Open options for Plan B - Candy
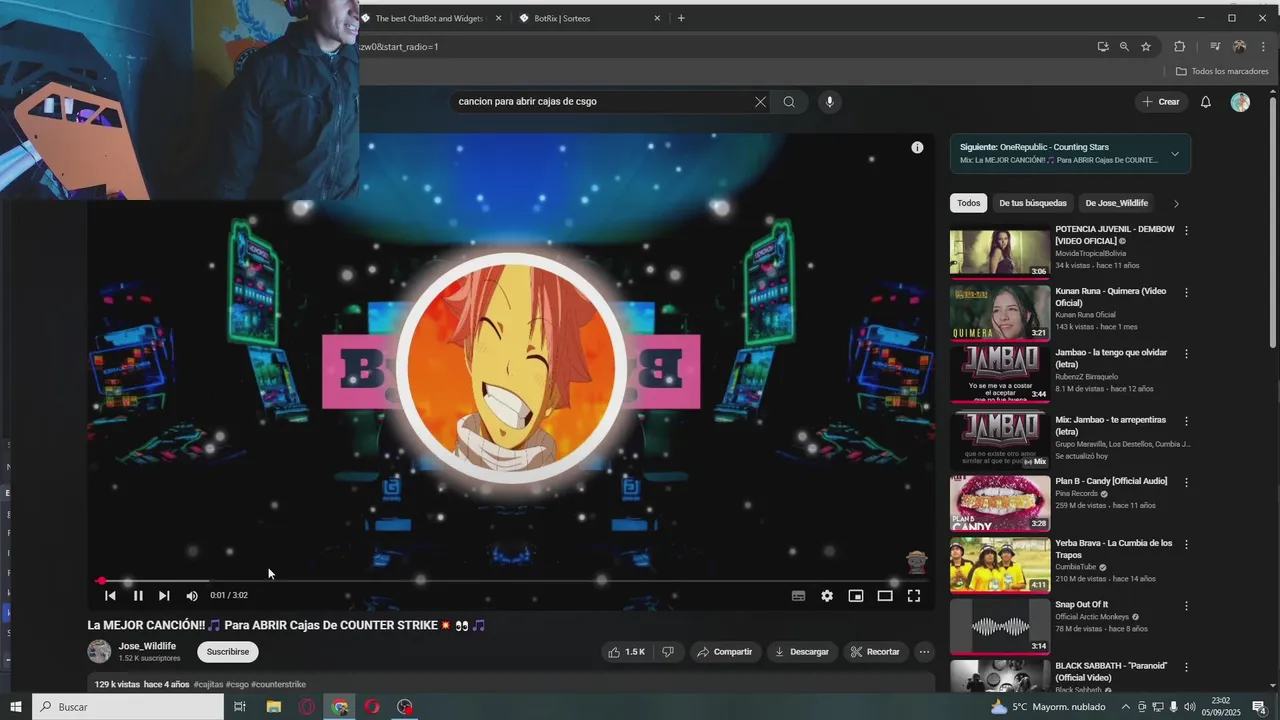 tap(1187, 482)
